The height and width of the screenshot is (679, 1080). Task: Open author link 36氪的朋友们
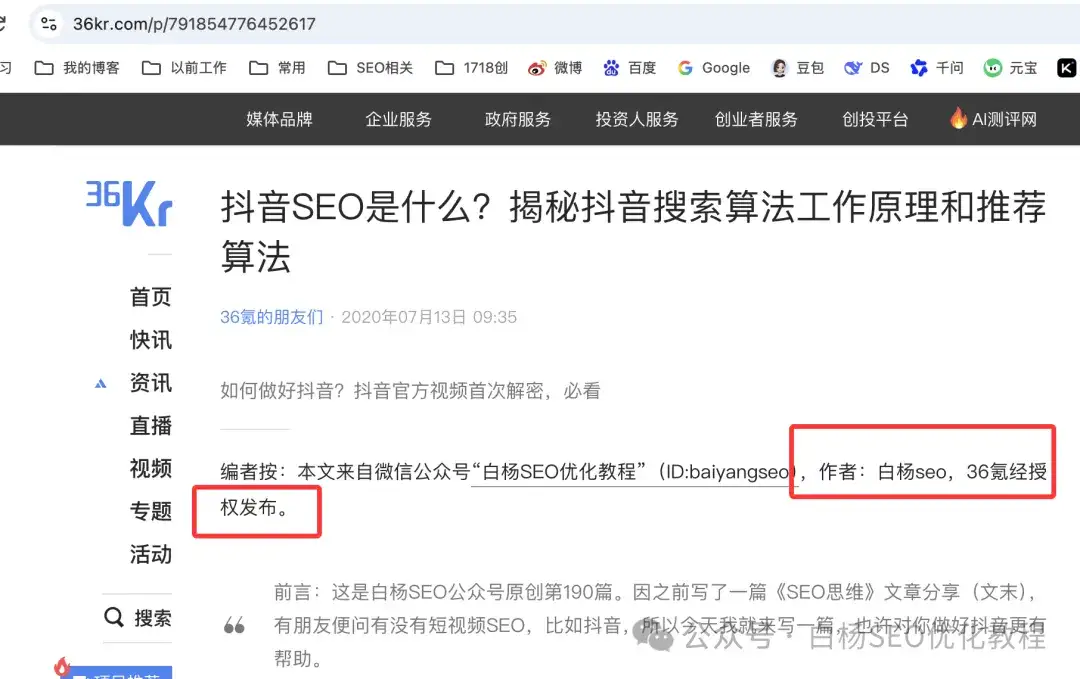coord(271,317)
